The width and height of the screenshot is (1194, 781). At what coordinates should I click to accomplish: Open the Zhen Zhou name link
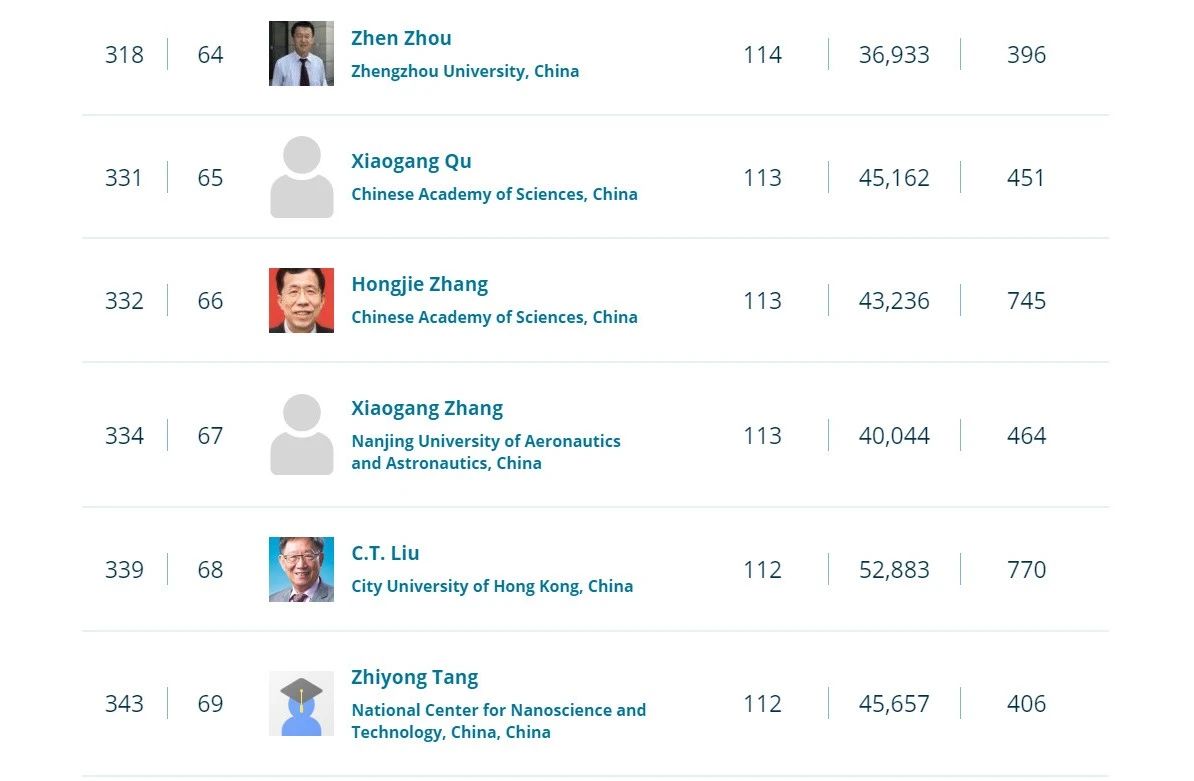401,38
